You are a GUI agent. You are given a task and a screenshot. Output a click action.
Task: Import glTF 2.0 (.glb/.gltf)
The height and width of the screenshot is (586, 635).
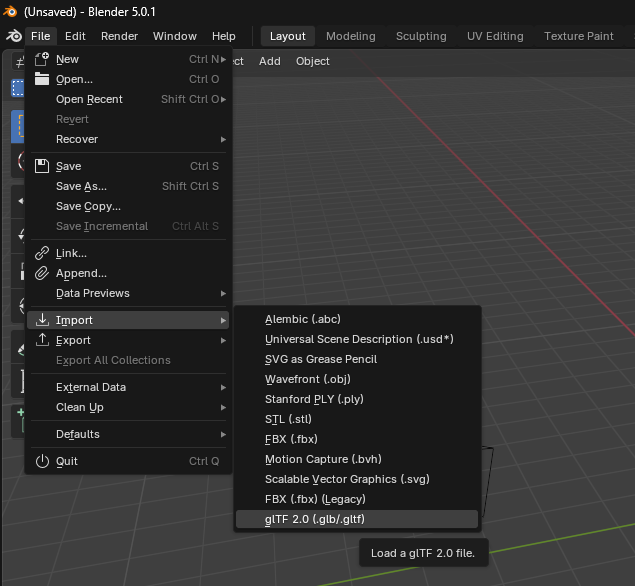pyautogui.click(x=357, y=519)
